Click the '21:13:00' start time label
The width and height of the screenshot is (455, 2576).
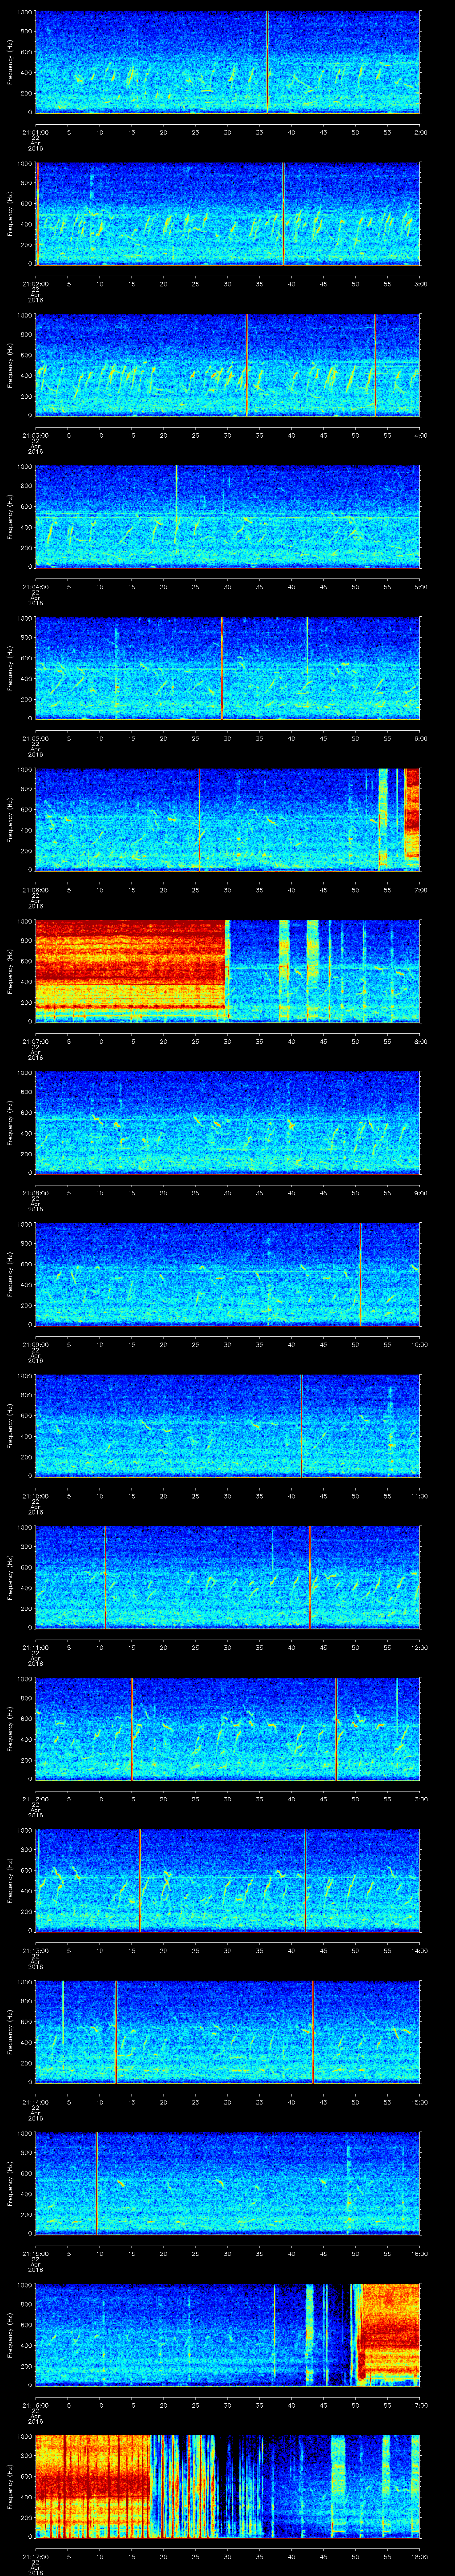click(35, 1950)
